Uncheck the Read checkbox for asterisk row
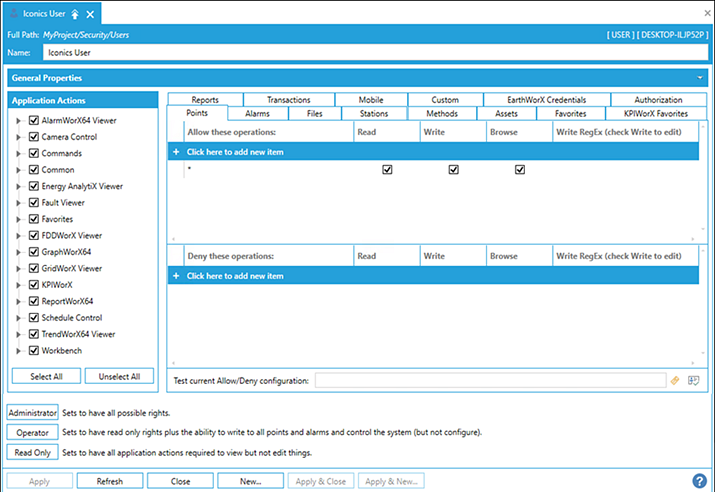Image resolution: width=715 pixels, height=492 pixels. [x=387, y=170]
